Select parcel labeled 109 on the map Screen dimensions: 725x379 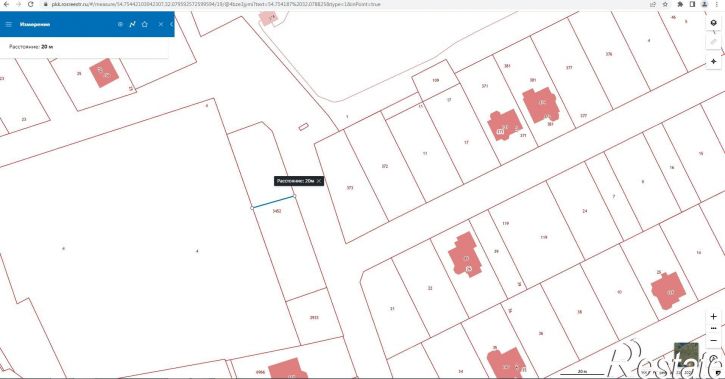coord(436,80)
